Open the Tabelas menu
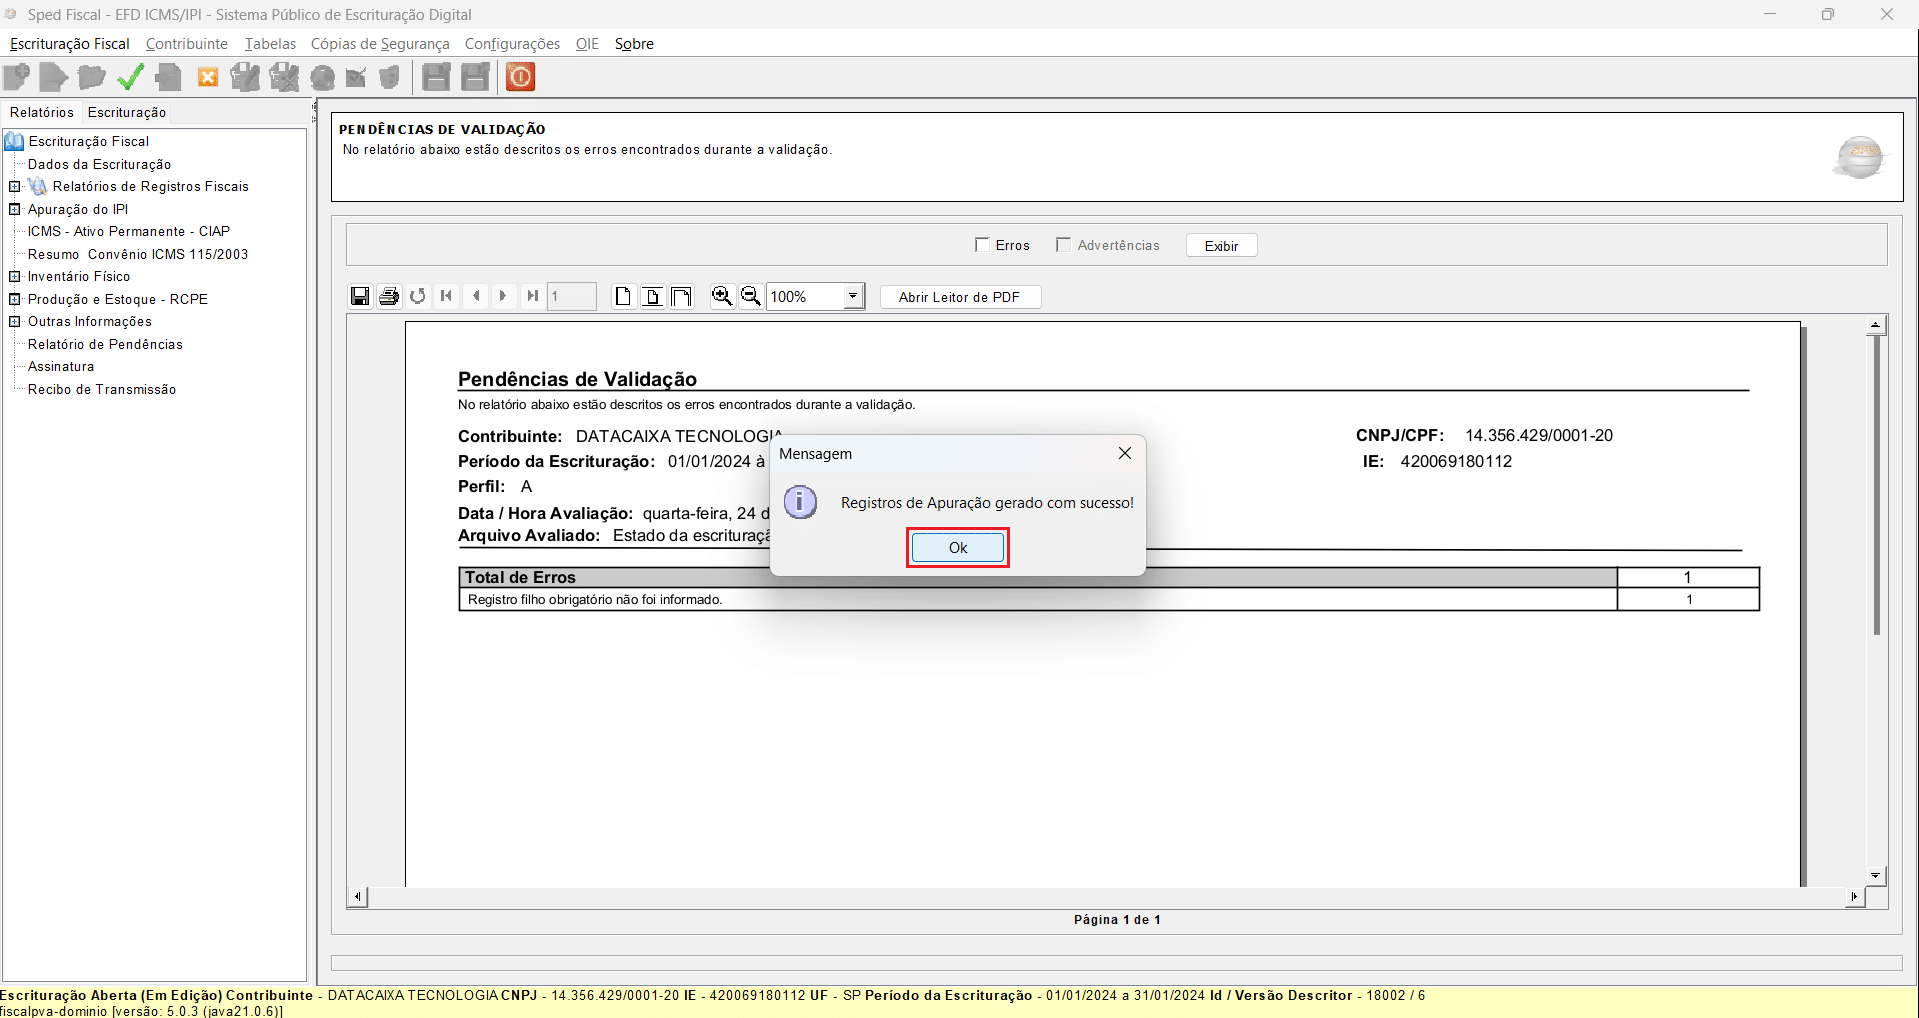The width and height of the screenshot is (1919, 1018). [270, 44]
